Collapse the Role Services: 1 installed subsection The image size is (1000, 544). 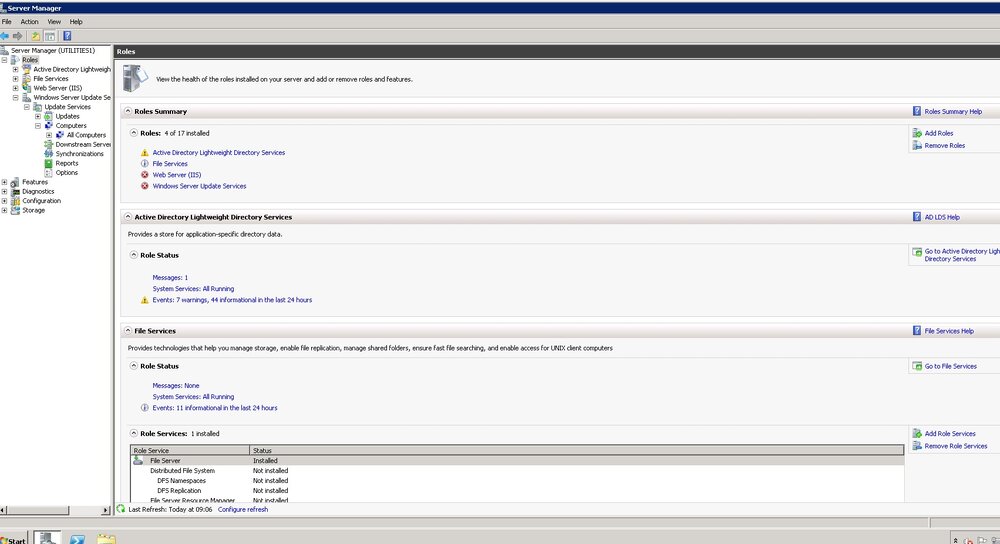click(x=134, y=433)
